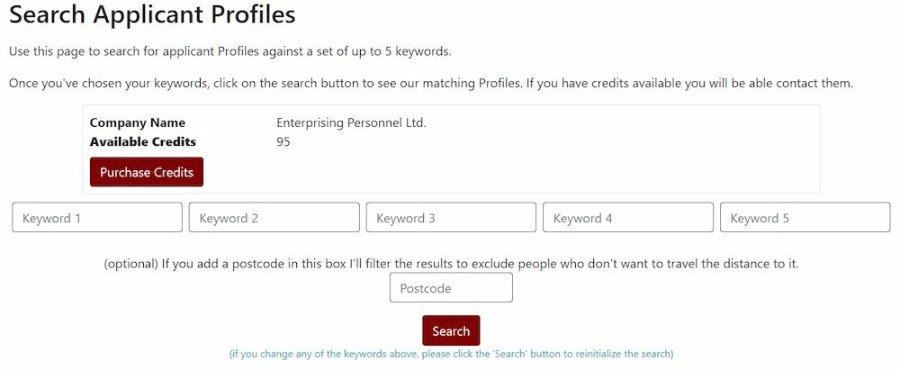Click the 'Use this page to search' sentence
Viewport: 900px width, 370px height.
click(230, 51)
